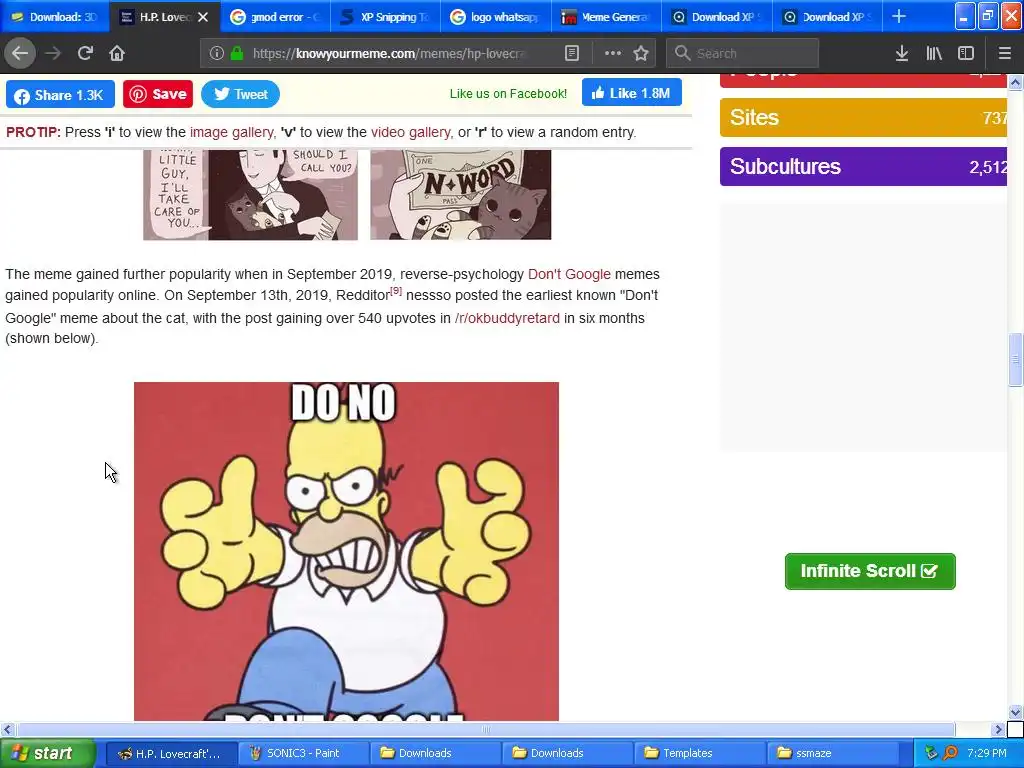Viewport: 1024px width, 768px height.
Task: Switch to the Download: 3D tab
Action: point(54,17)
